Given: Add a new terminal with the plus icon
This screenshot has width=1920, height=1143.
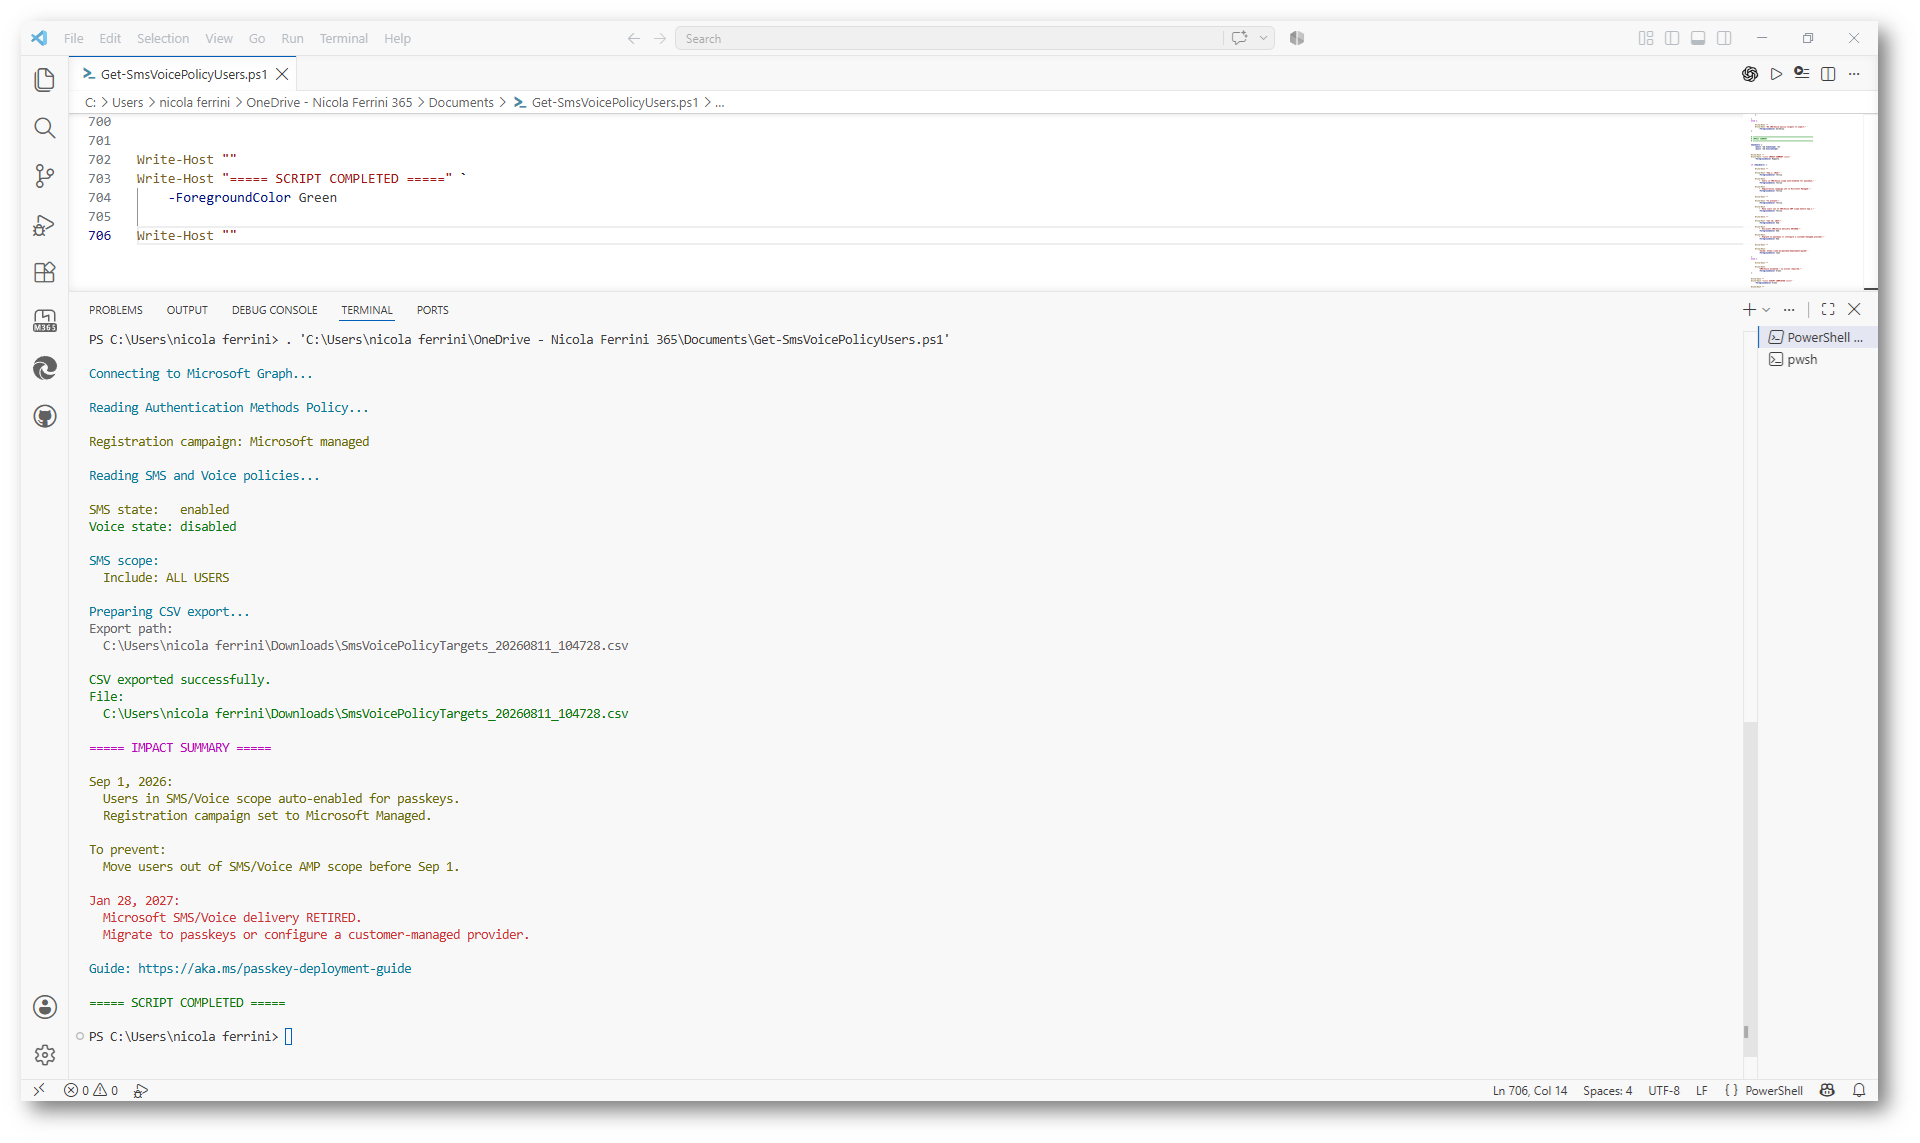Looking at the screenshot, I should click(x=1749, y=310).
